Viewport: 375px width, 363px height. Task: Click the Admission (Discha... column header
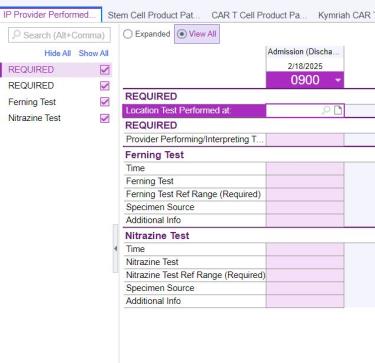click(305, 52)
